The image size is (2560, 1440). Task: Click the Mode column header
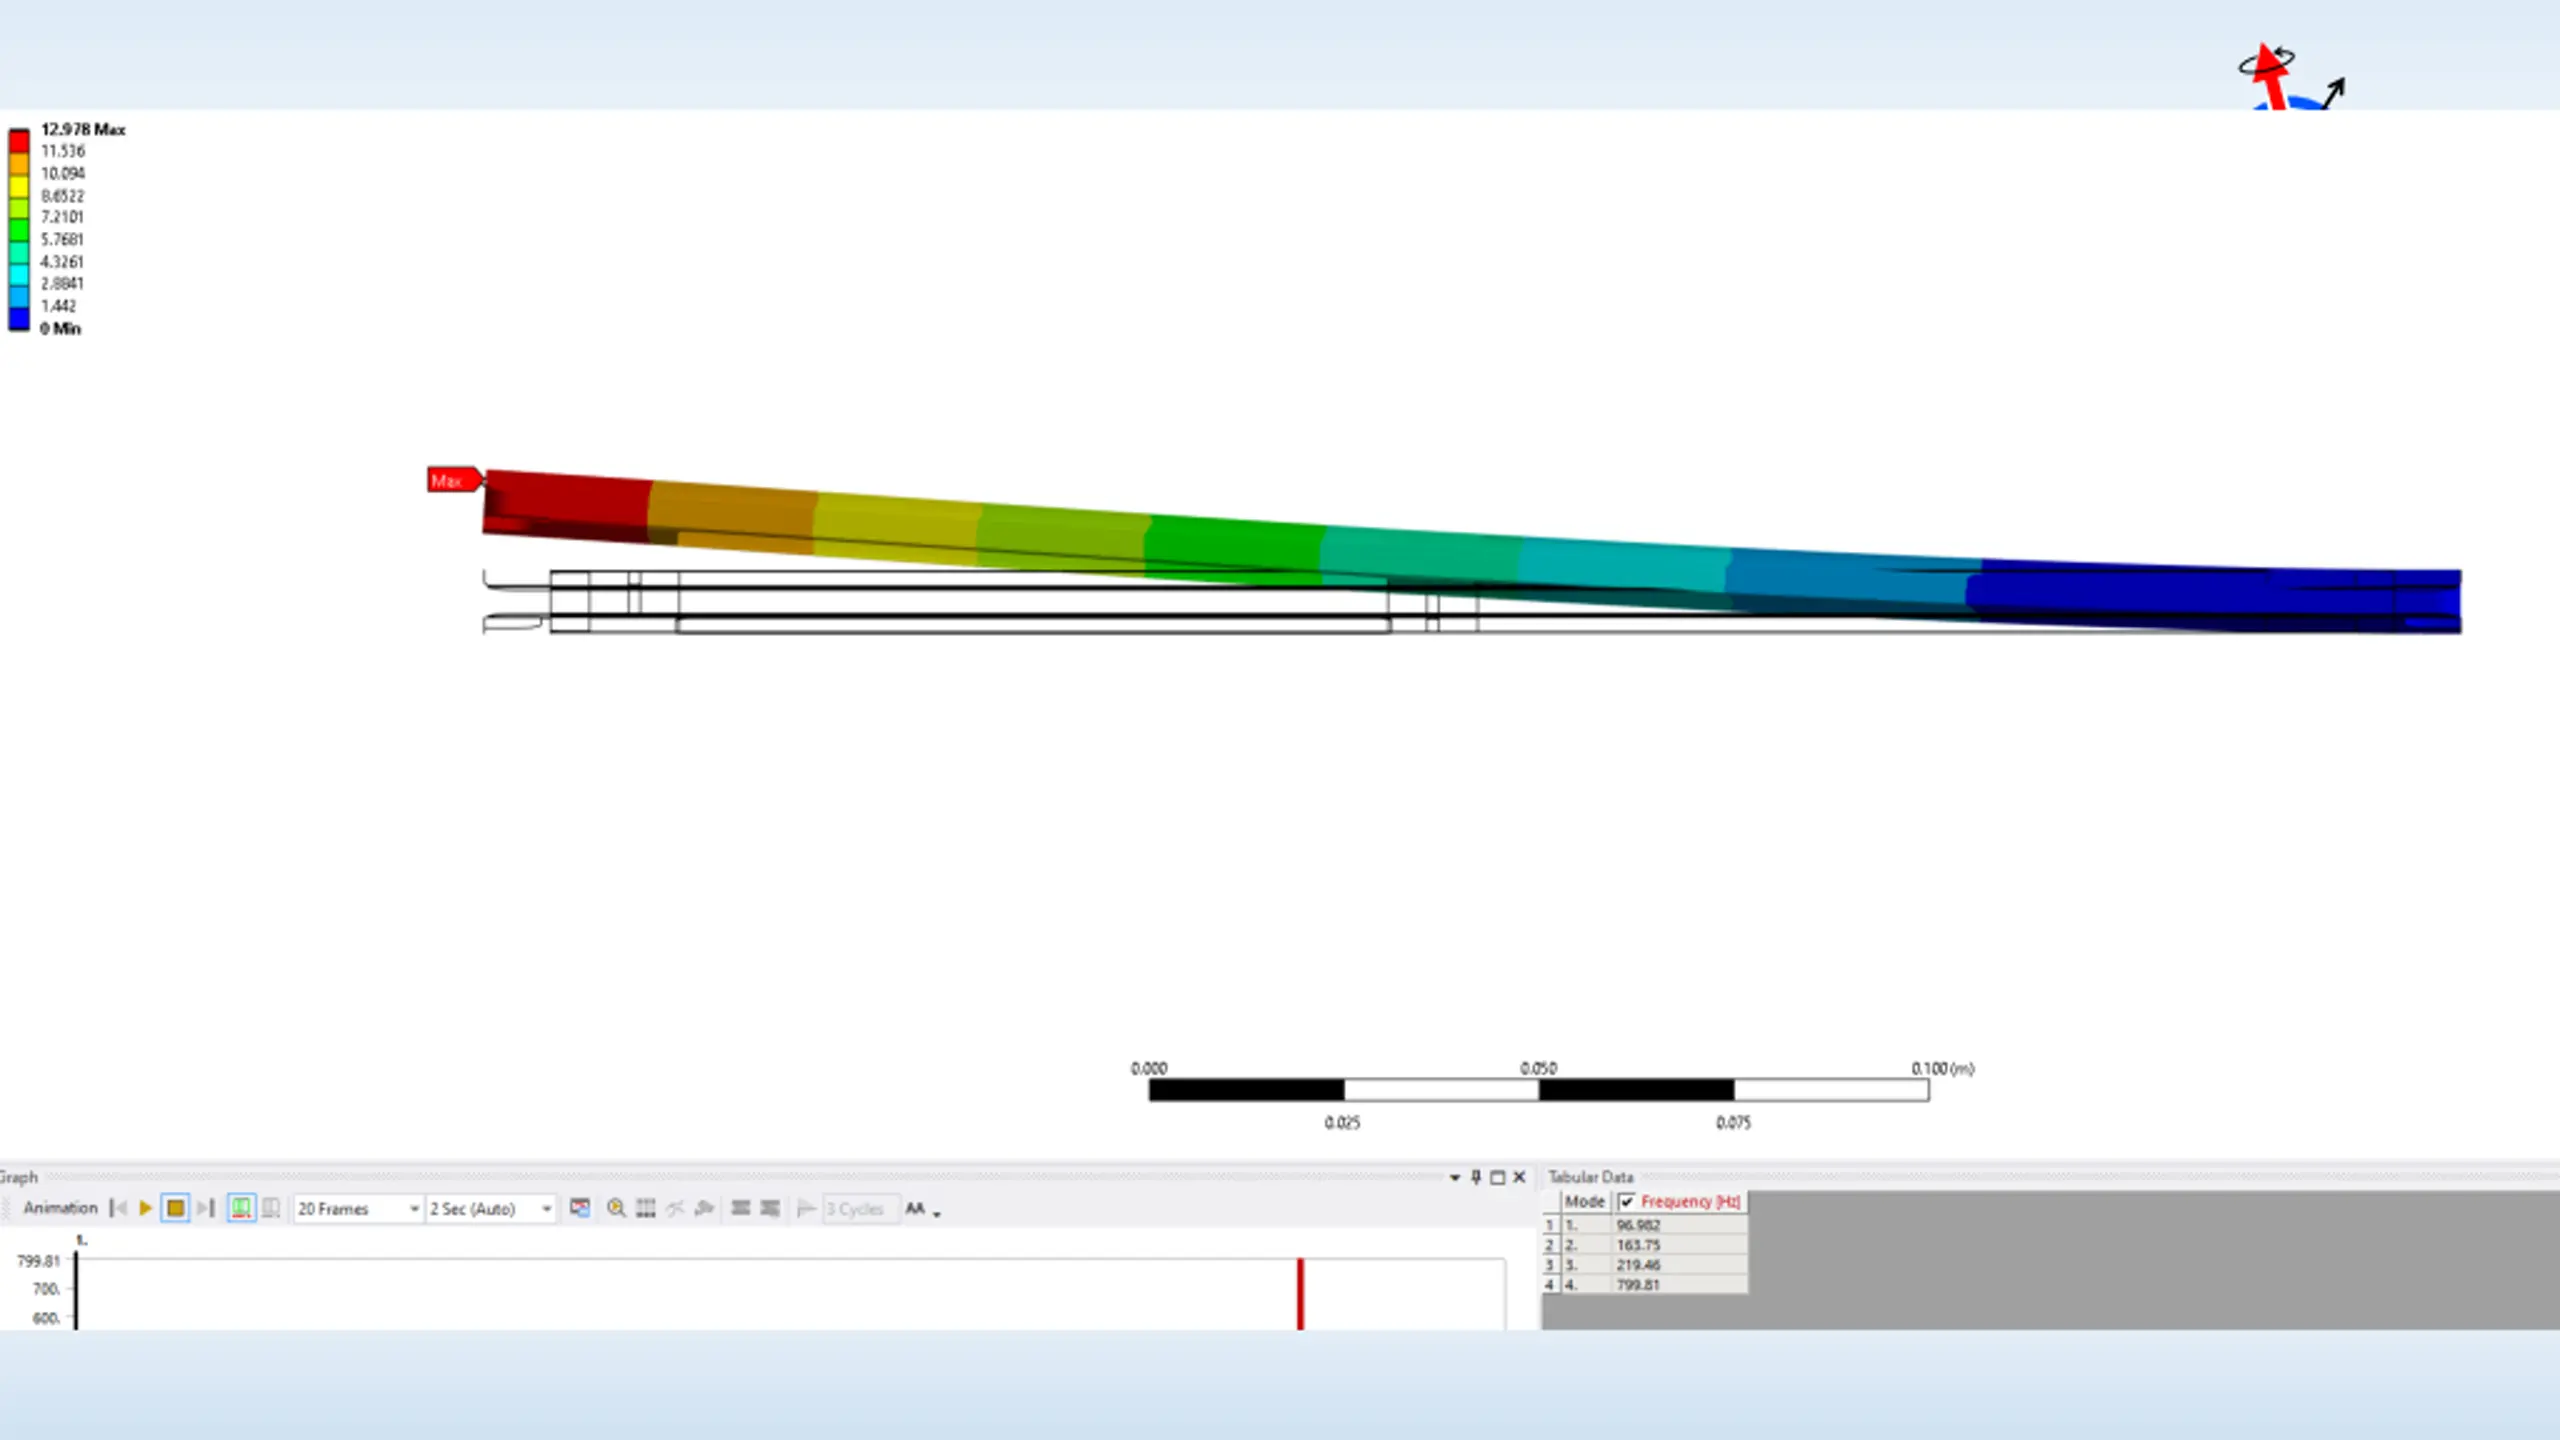(x=1584, y=1201)
